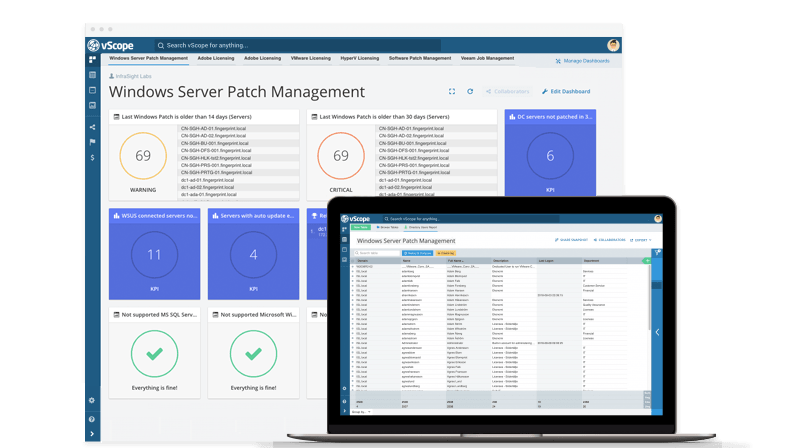Switch to the Veeam Job Management tab
800x448 pixels.
[x=487, y=58]
